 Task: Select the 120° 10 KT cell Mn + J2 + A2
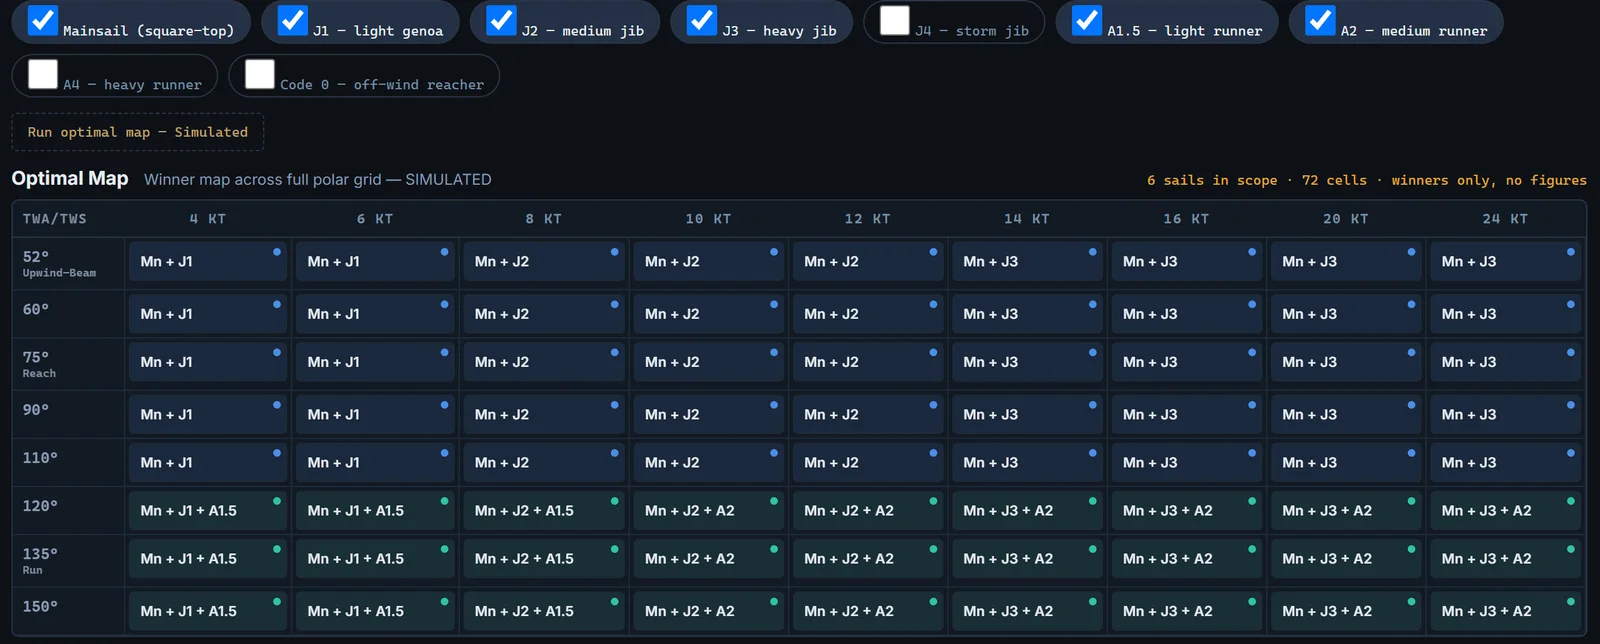(x=709, y=510)
